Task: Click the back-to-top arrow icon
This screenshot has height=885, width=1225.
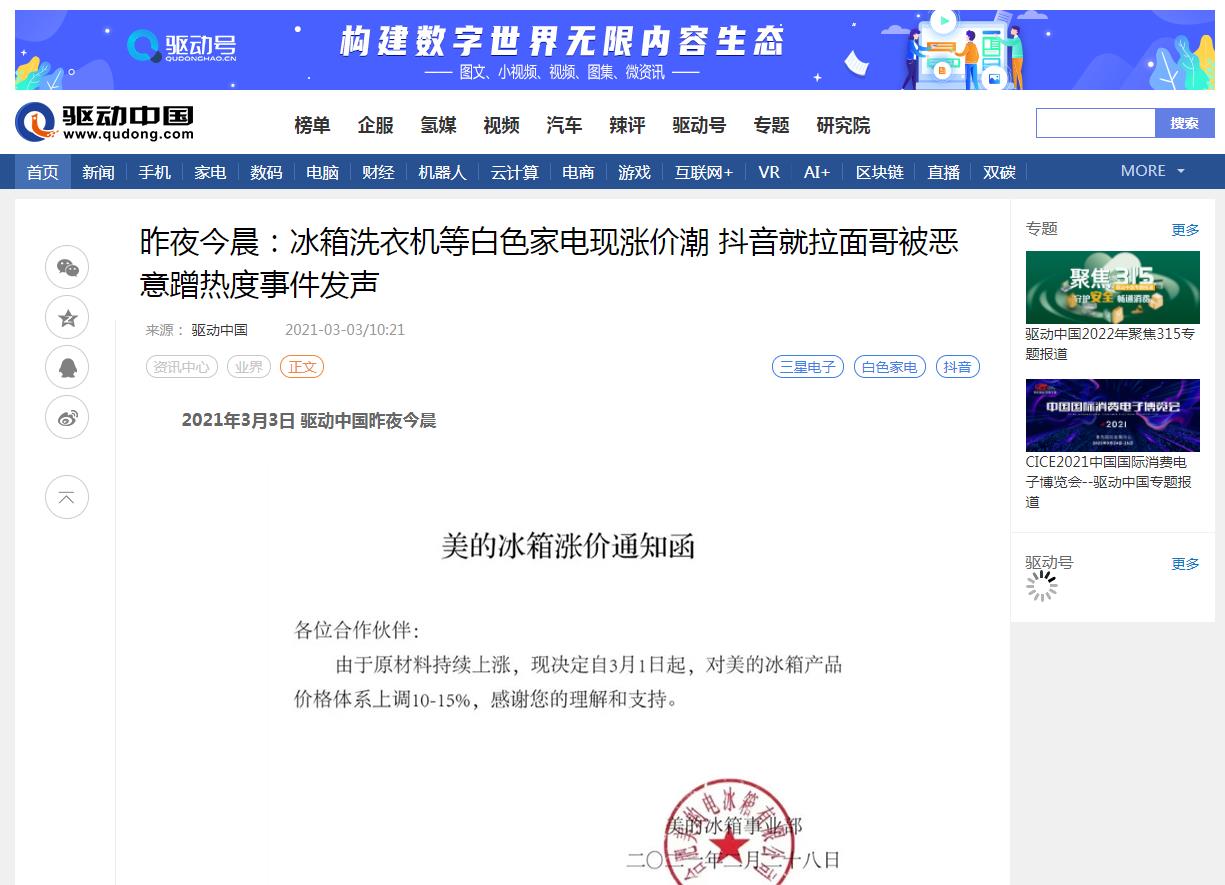Action: 67,497
